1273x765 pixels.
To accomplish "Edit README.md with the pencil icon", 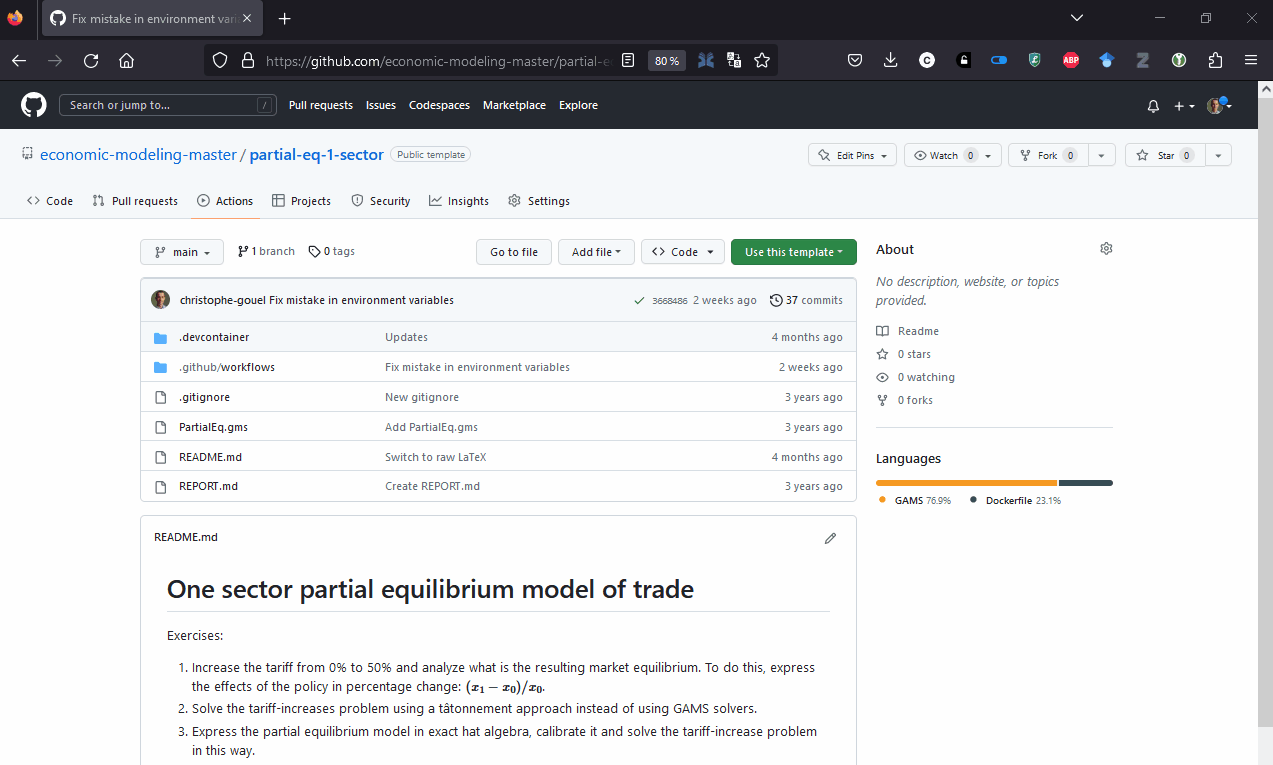I will (830, 538).
